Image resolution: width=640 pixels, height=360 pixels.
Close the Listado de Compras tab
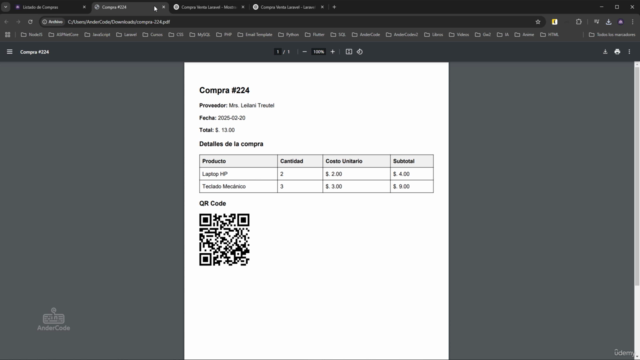coord(84,7)
